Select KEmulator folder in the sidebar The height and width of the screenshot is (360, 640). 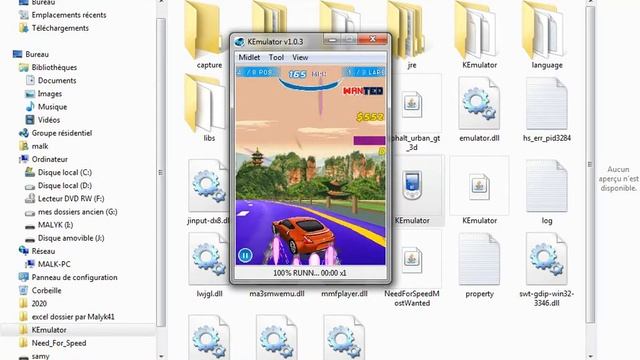coord(49,329)
